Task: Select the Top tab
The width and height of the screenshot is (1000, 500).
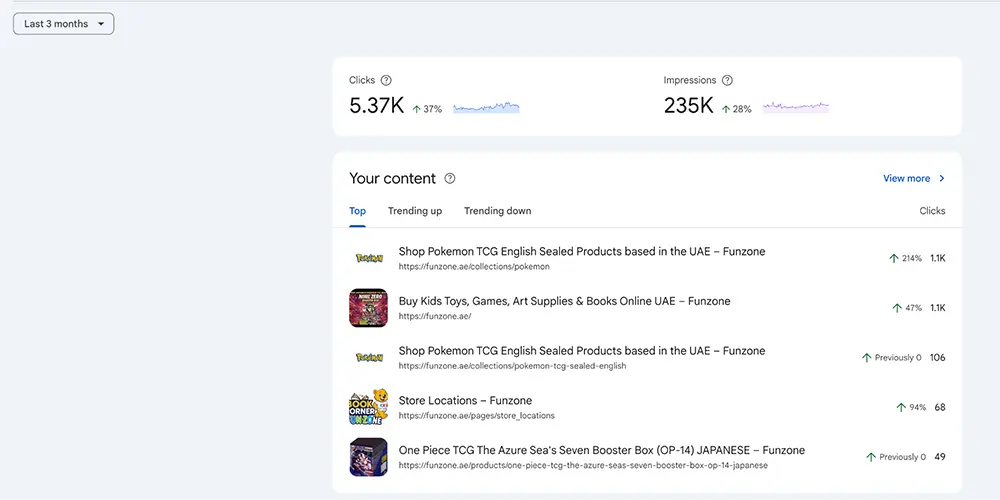Action: click(x=357, y=211)
